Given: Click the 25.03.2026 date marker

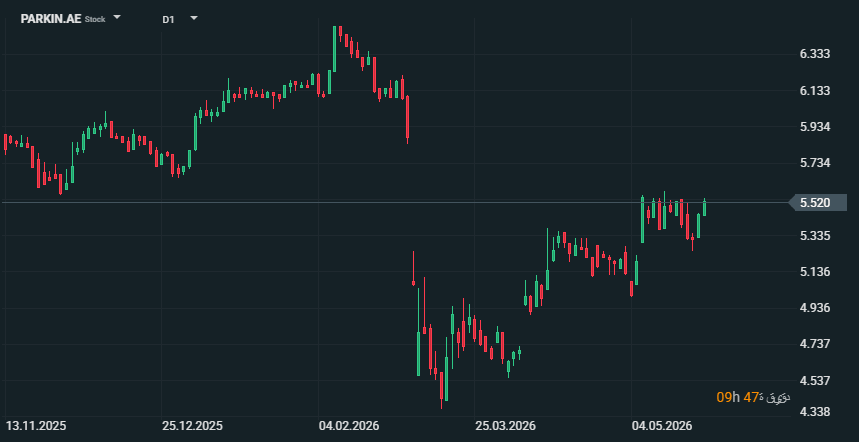Looking at the screenshot, I should 505,426.
